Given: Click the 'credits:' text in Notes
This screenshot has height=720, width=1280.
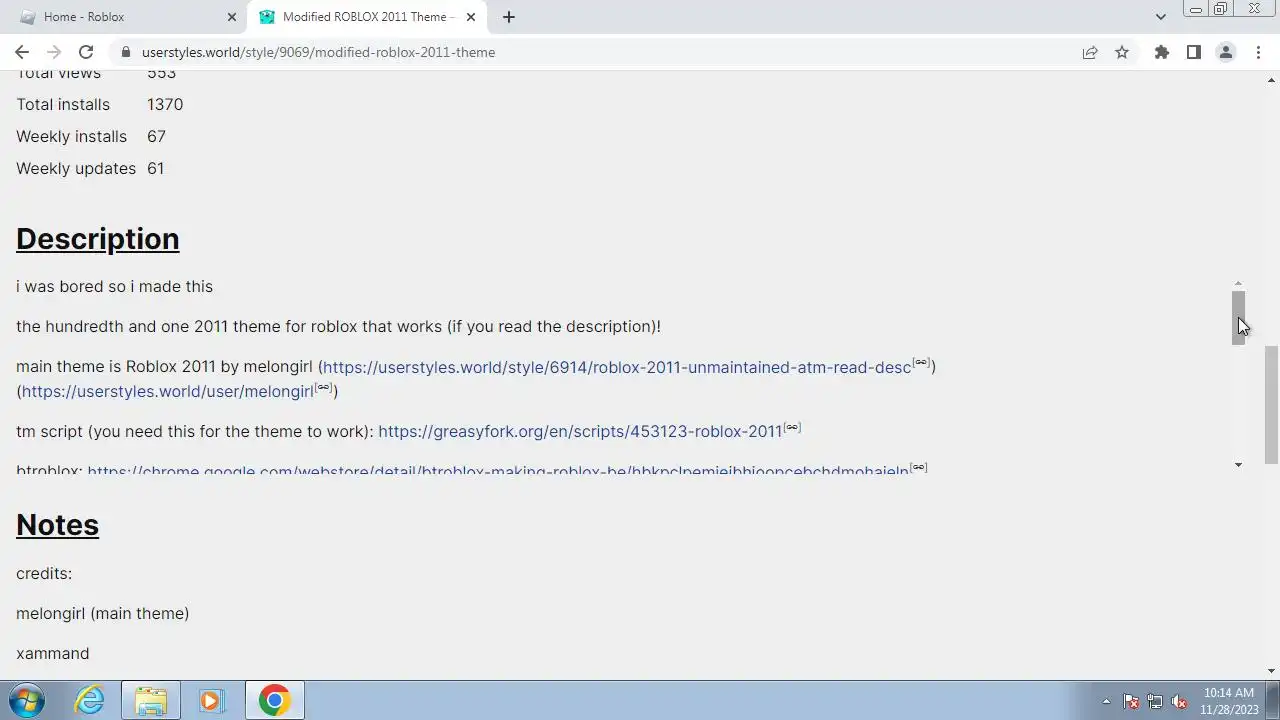Looking at the screenshot, I should point(44,573).
